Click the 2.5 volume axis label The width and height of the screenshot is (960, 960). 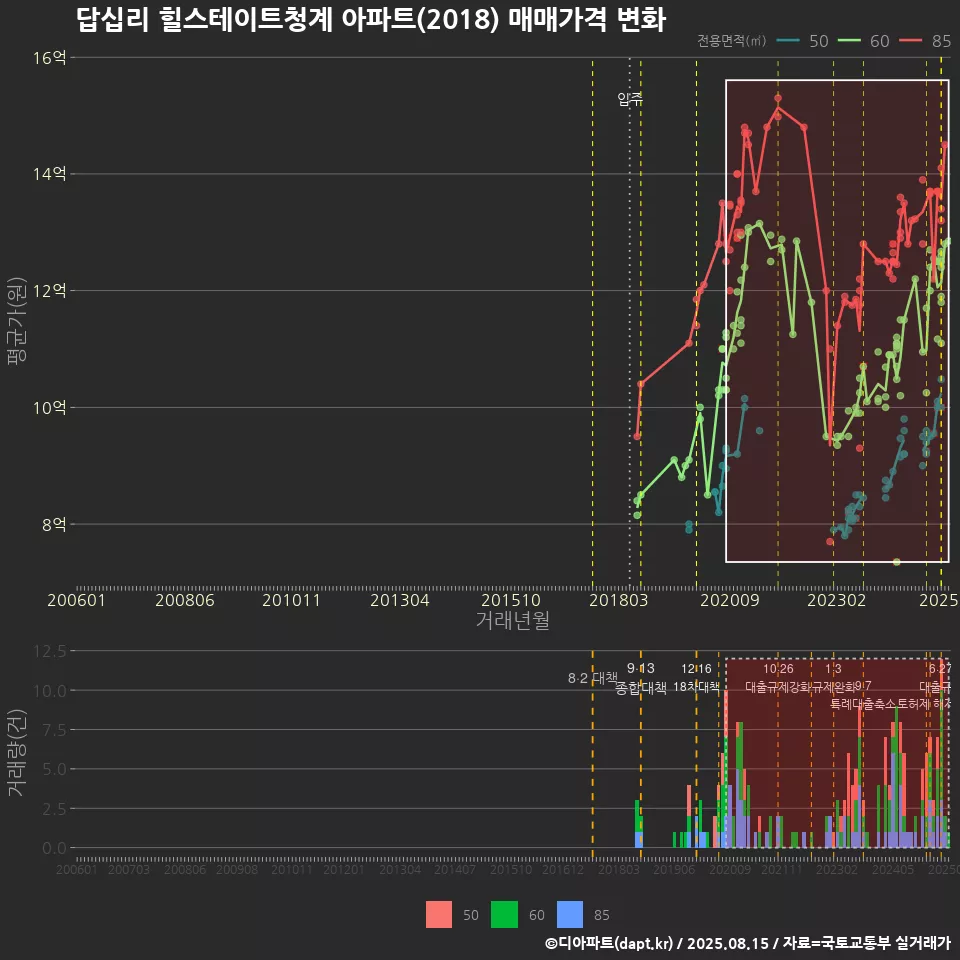pyautogui.click(x=54, y=809)
